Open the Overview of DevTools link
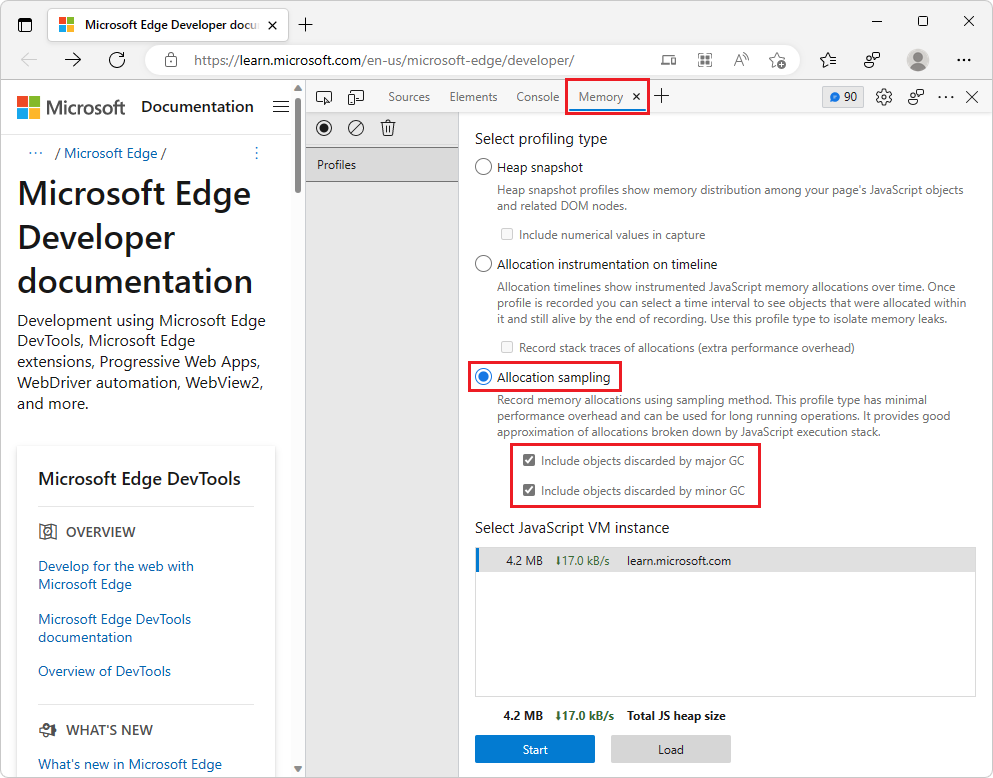 point(104,671)
